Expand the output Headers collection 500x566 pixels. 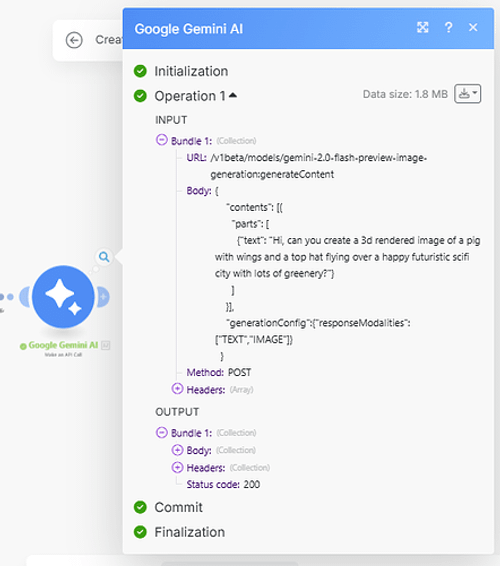pyautogui.click(x=177, y=467)
